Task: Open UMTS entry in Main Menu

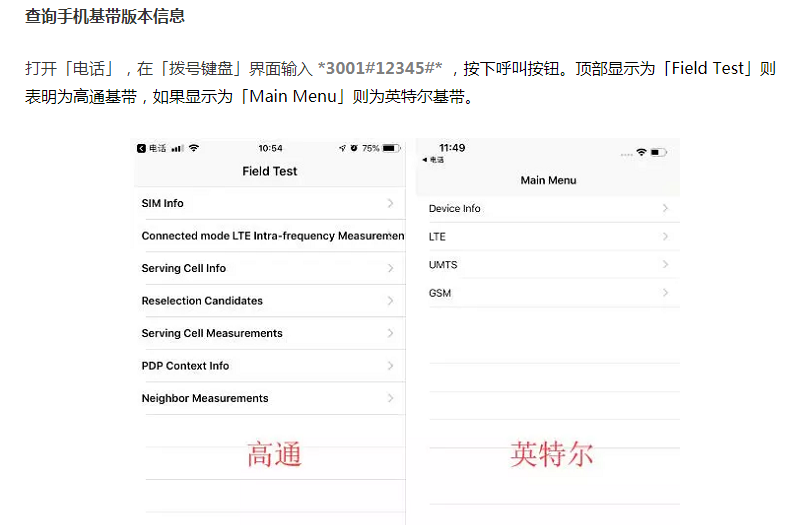Action: 548,265
